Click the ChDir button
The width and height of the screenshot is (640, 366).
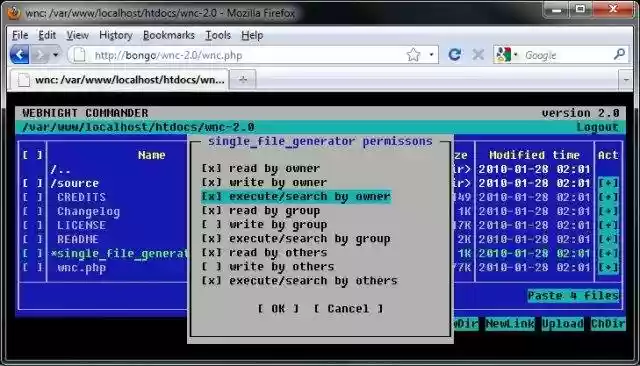click(608, 324)
